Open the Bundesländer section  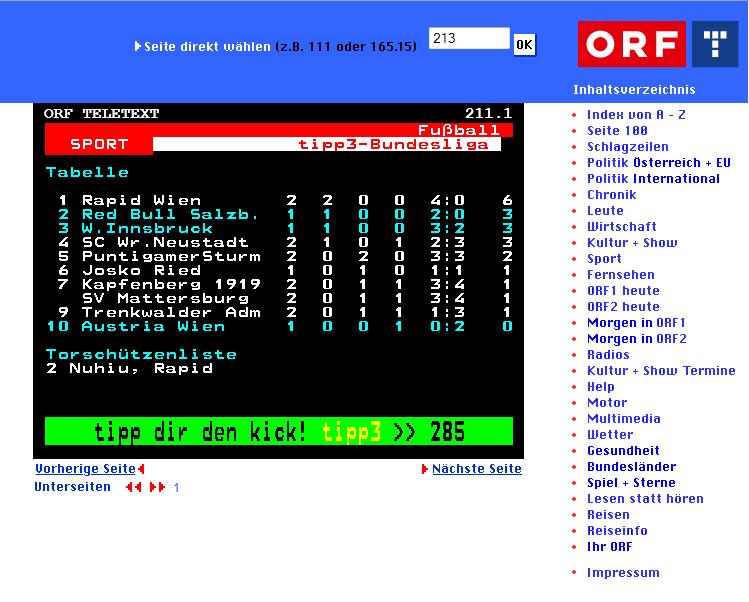pos(631,467)
